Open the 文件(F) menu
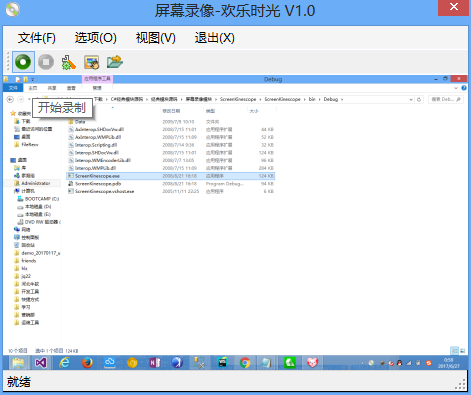The image size is (471, 395). [x=37, y=38]
